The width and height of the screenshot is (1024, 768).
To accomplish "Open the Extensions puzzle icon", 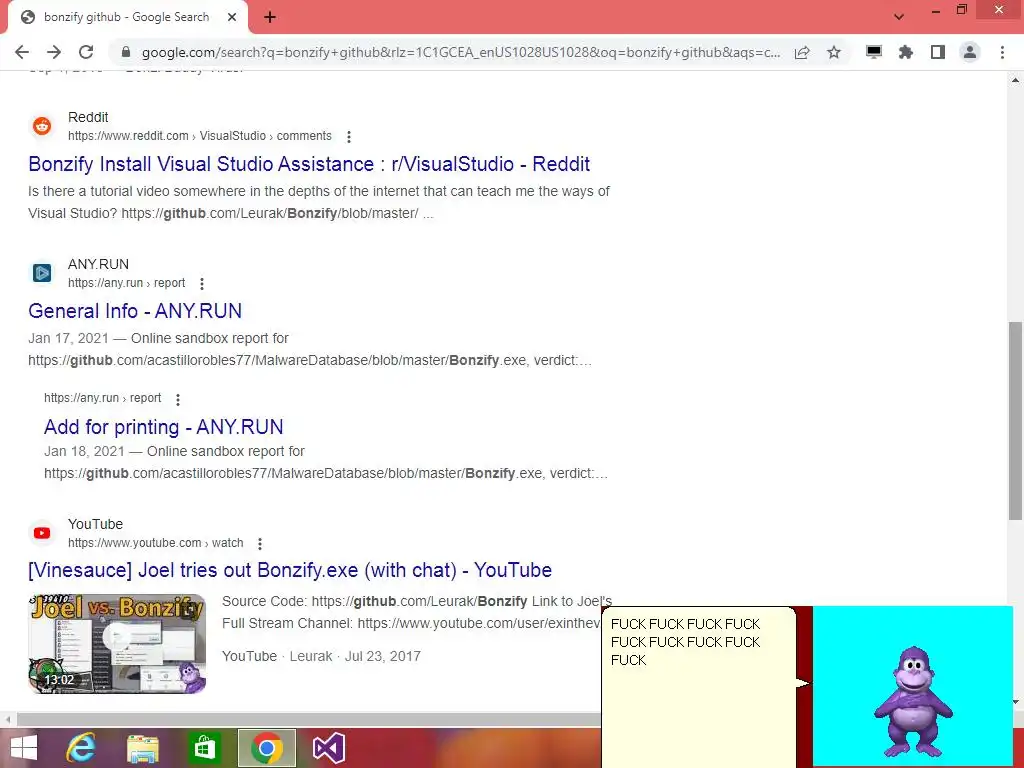I will click(906, 52).
